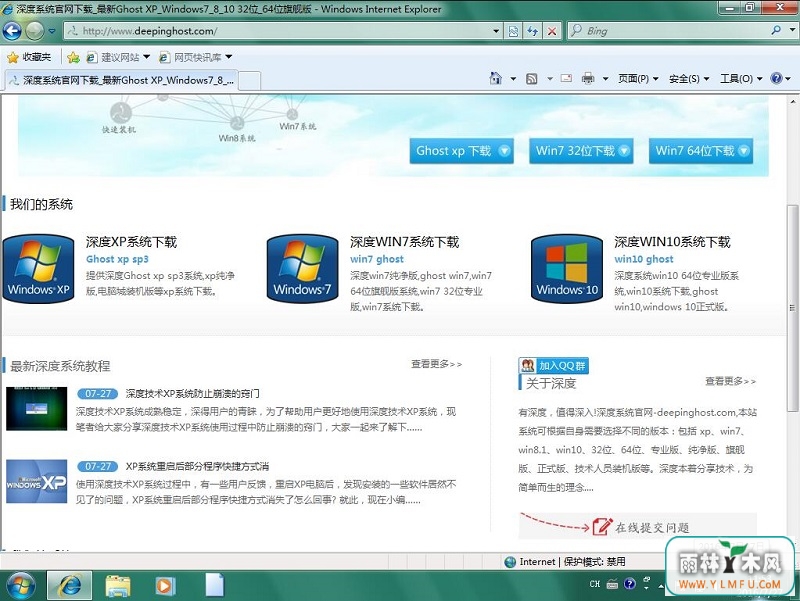The height and width of the screenshot is (601, 800).
Task: Expand the address bar history dropdown arrow
Action: [496, 31]
